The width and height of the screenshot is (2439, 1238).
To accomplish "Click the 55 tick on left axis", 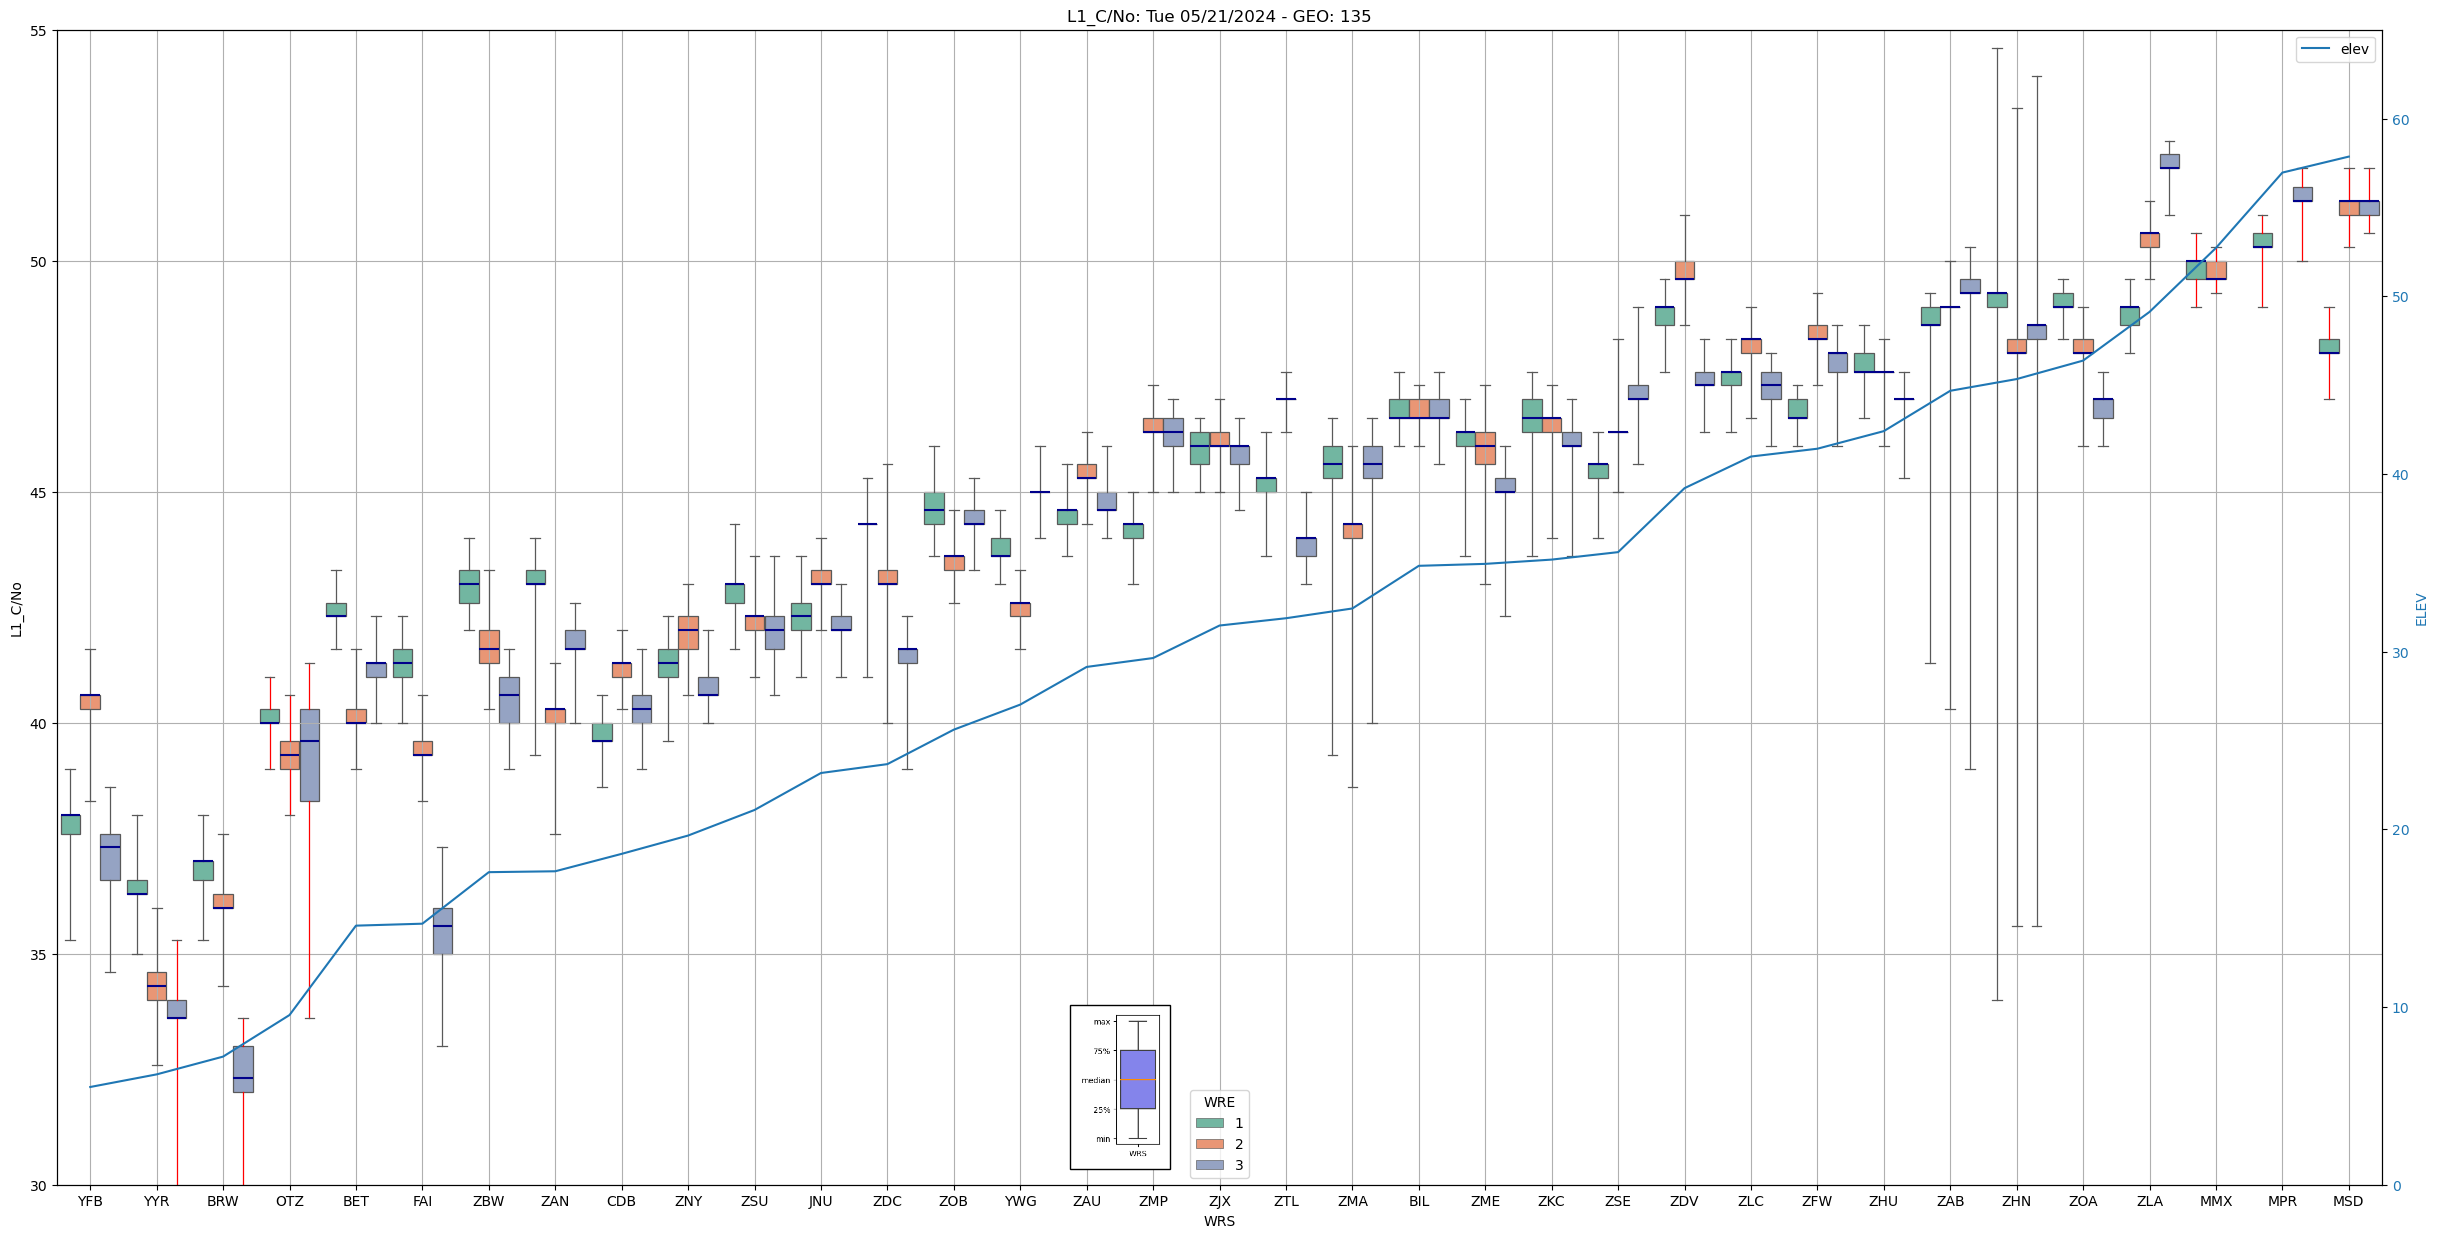I will (x=39, y=31).
